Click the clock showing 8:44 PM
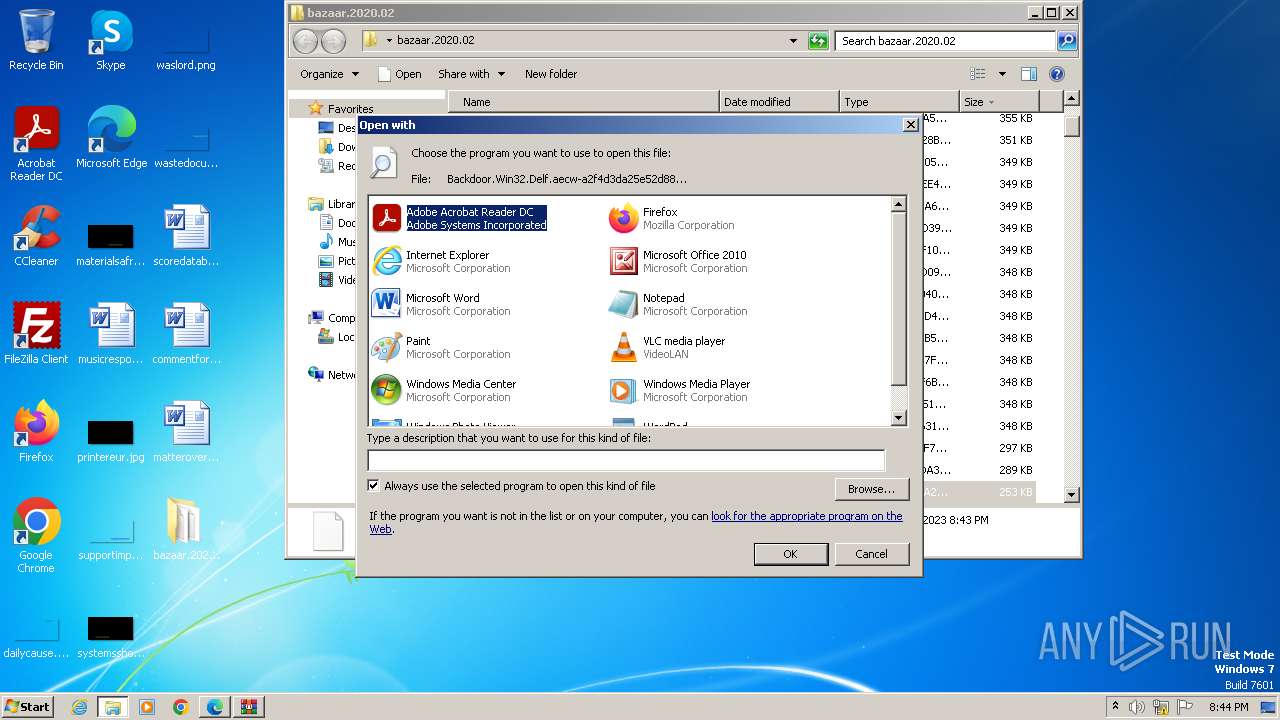The height and width of the screenshot is (720, 1280). pos(1228,707)
